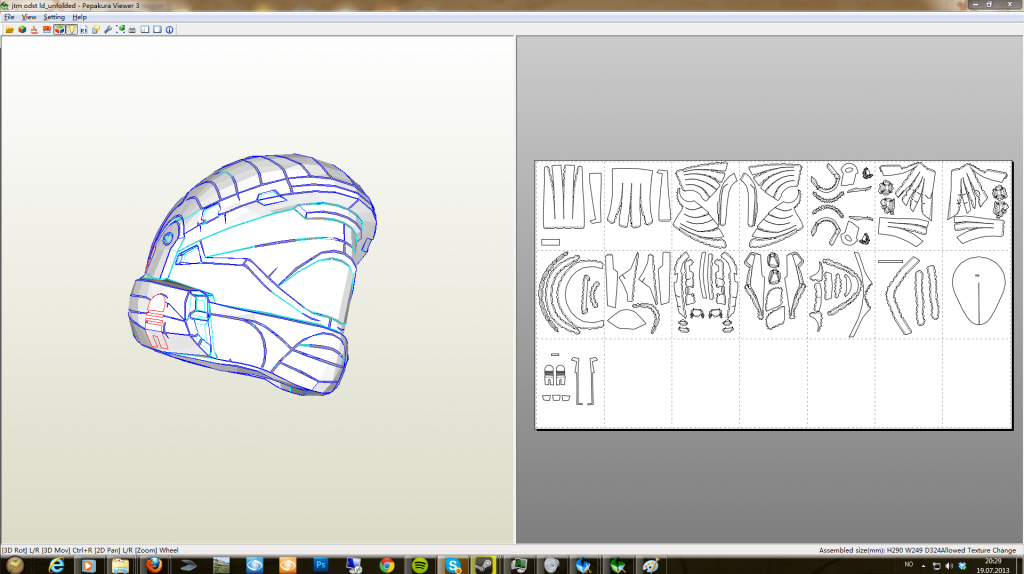Click the volume speaker tray icon
The width and height of the screenshot is (1024, 574).
(x=949, y=566)
